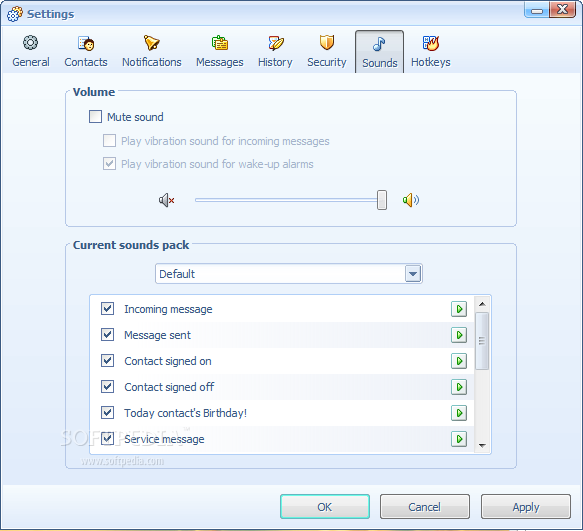Click the Cancel button
Screen dimensions: 583x531
[x=425, y=506]
